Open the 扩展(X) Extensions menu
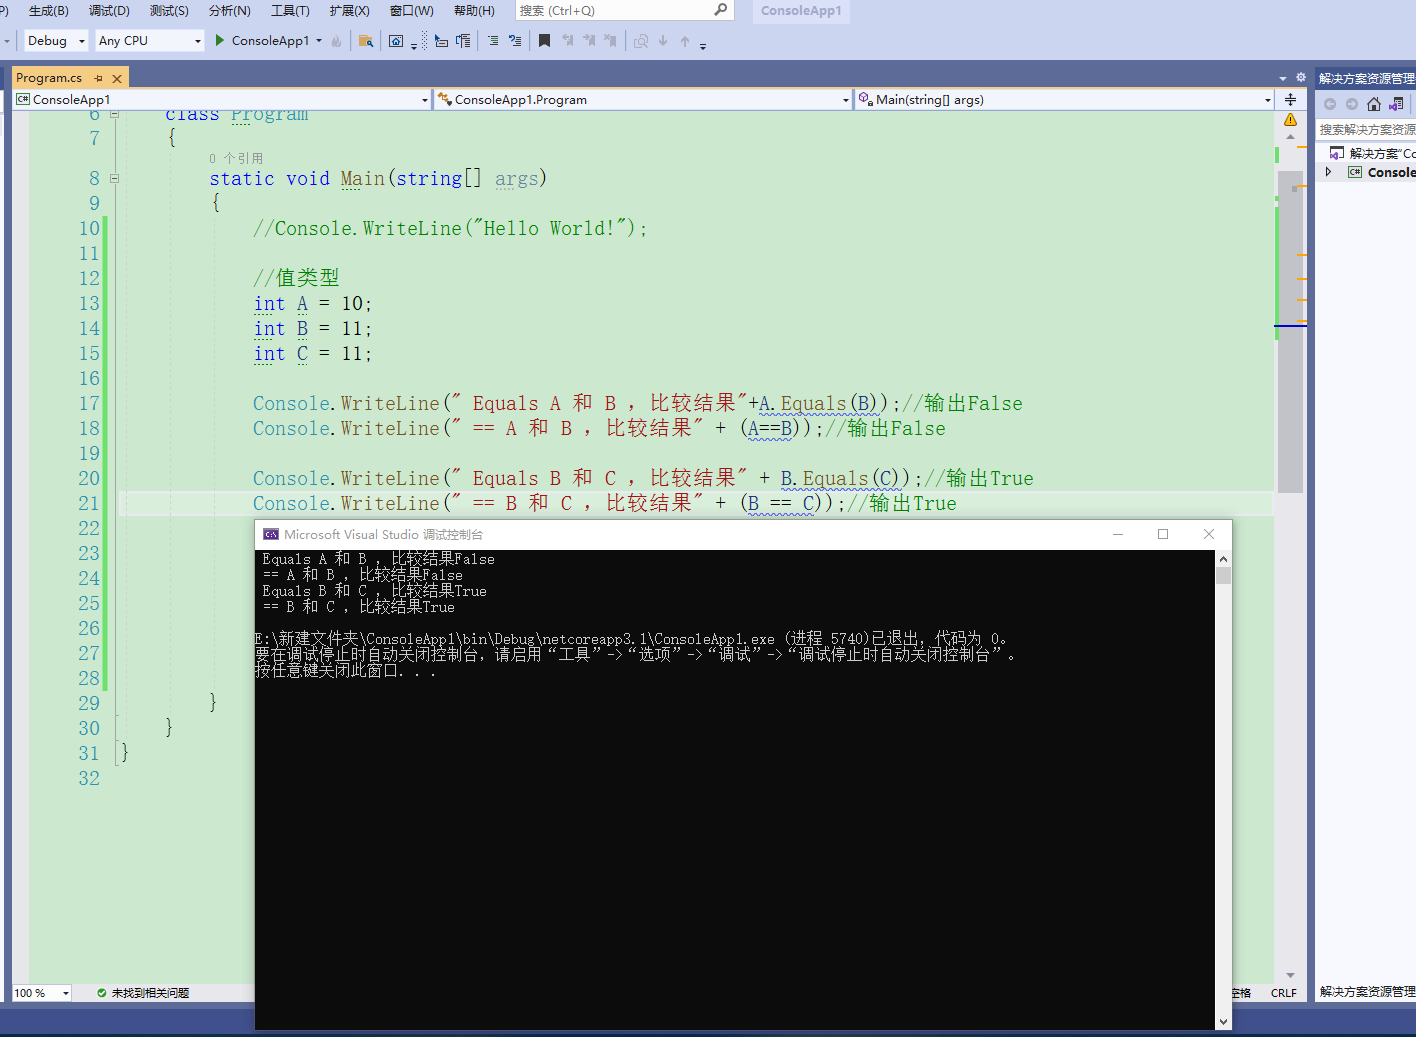This screenshot has width=1416, height=1037. (x=349, y=11)
